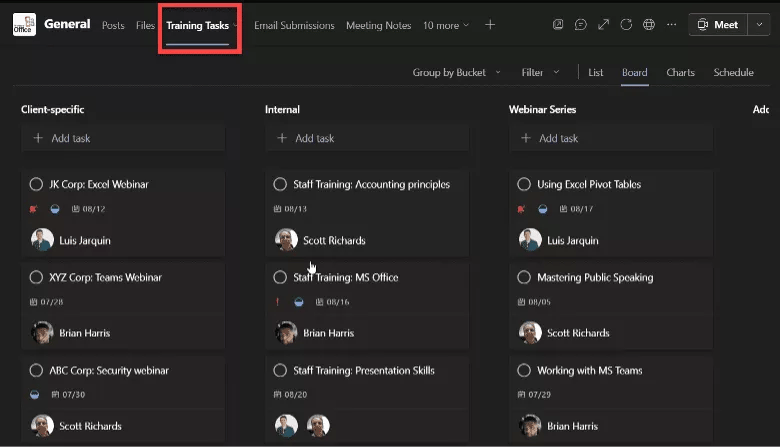The width and height of the screenshot is (780, 448).
Task: Complete Staff Training: Presentation Skills task
Action: (280, 370)
